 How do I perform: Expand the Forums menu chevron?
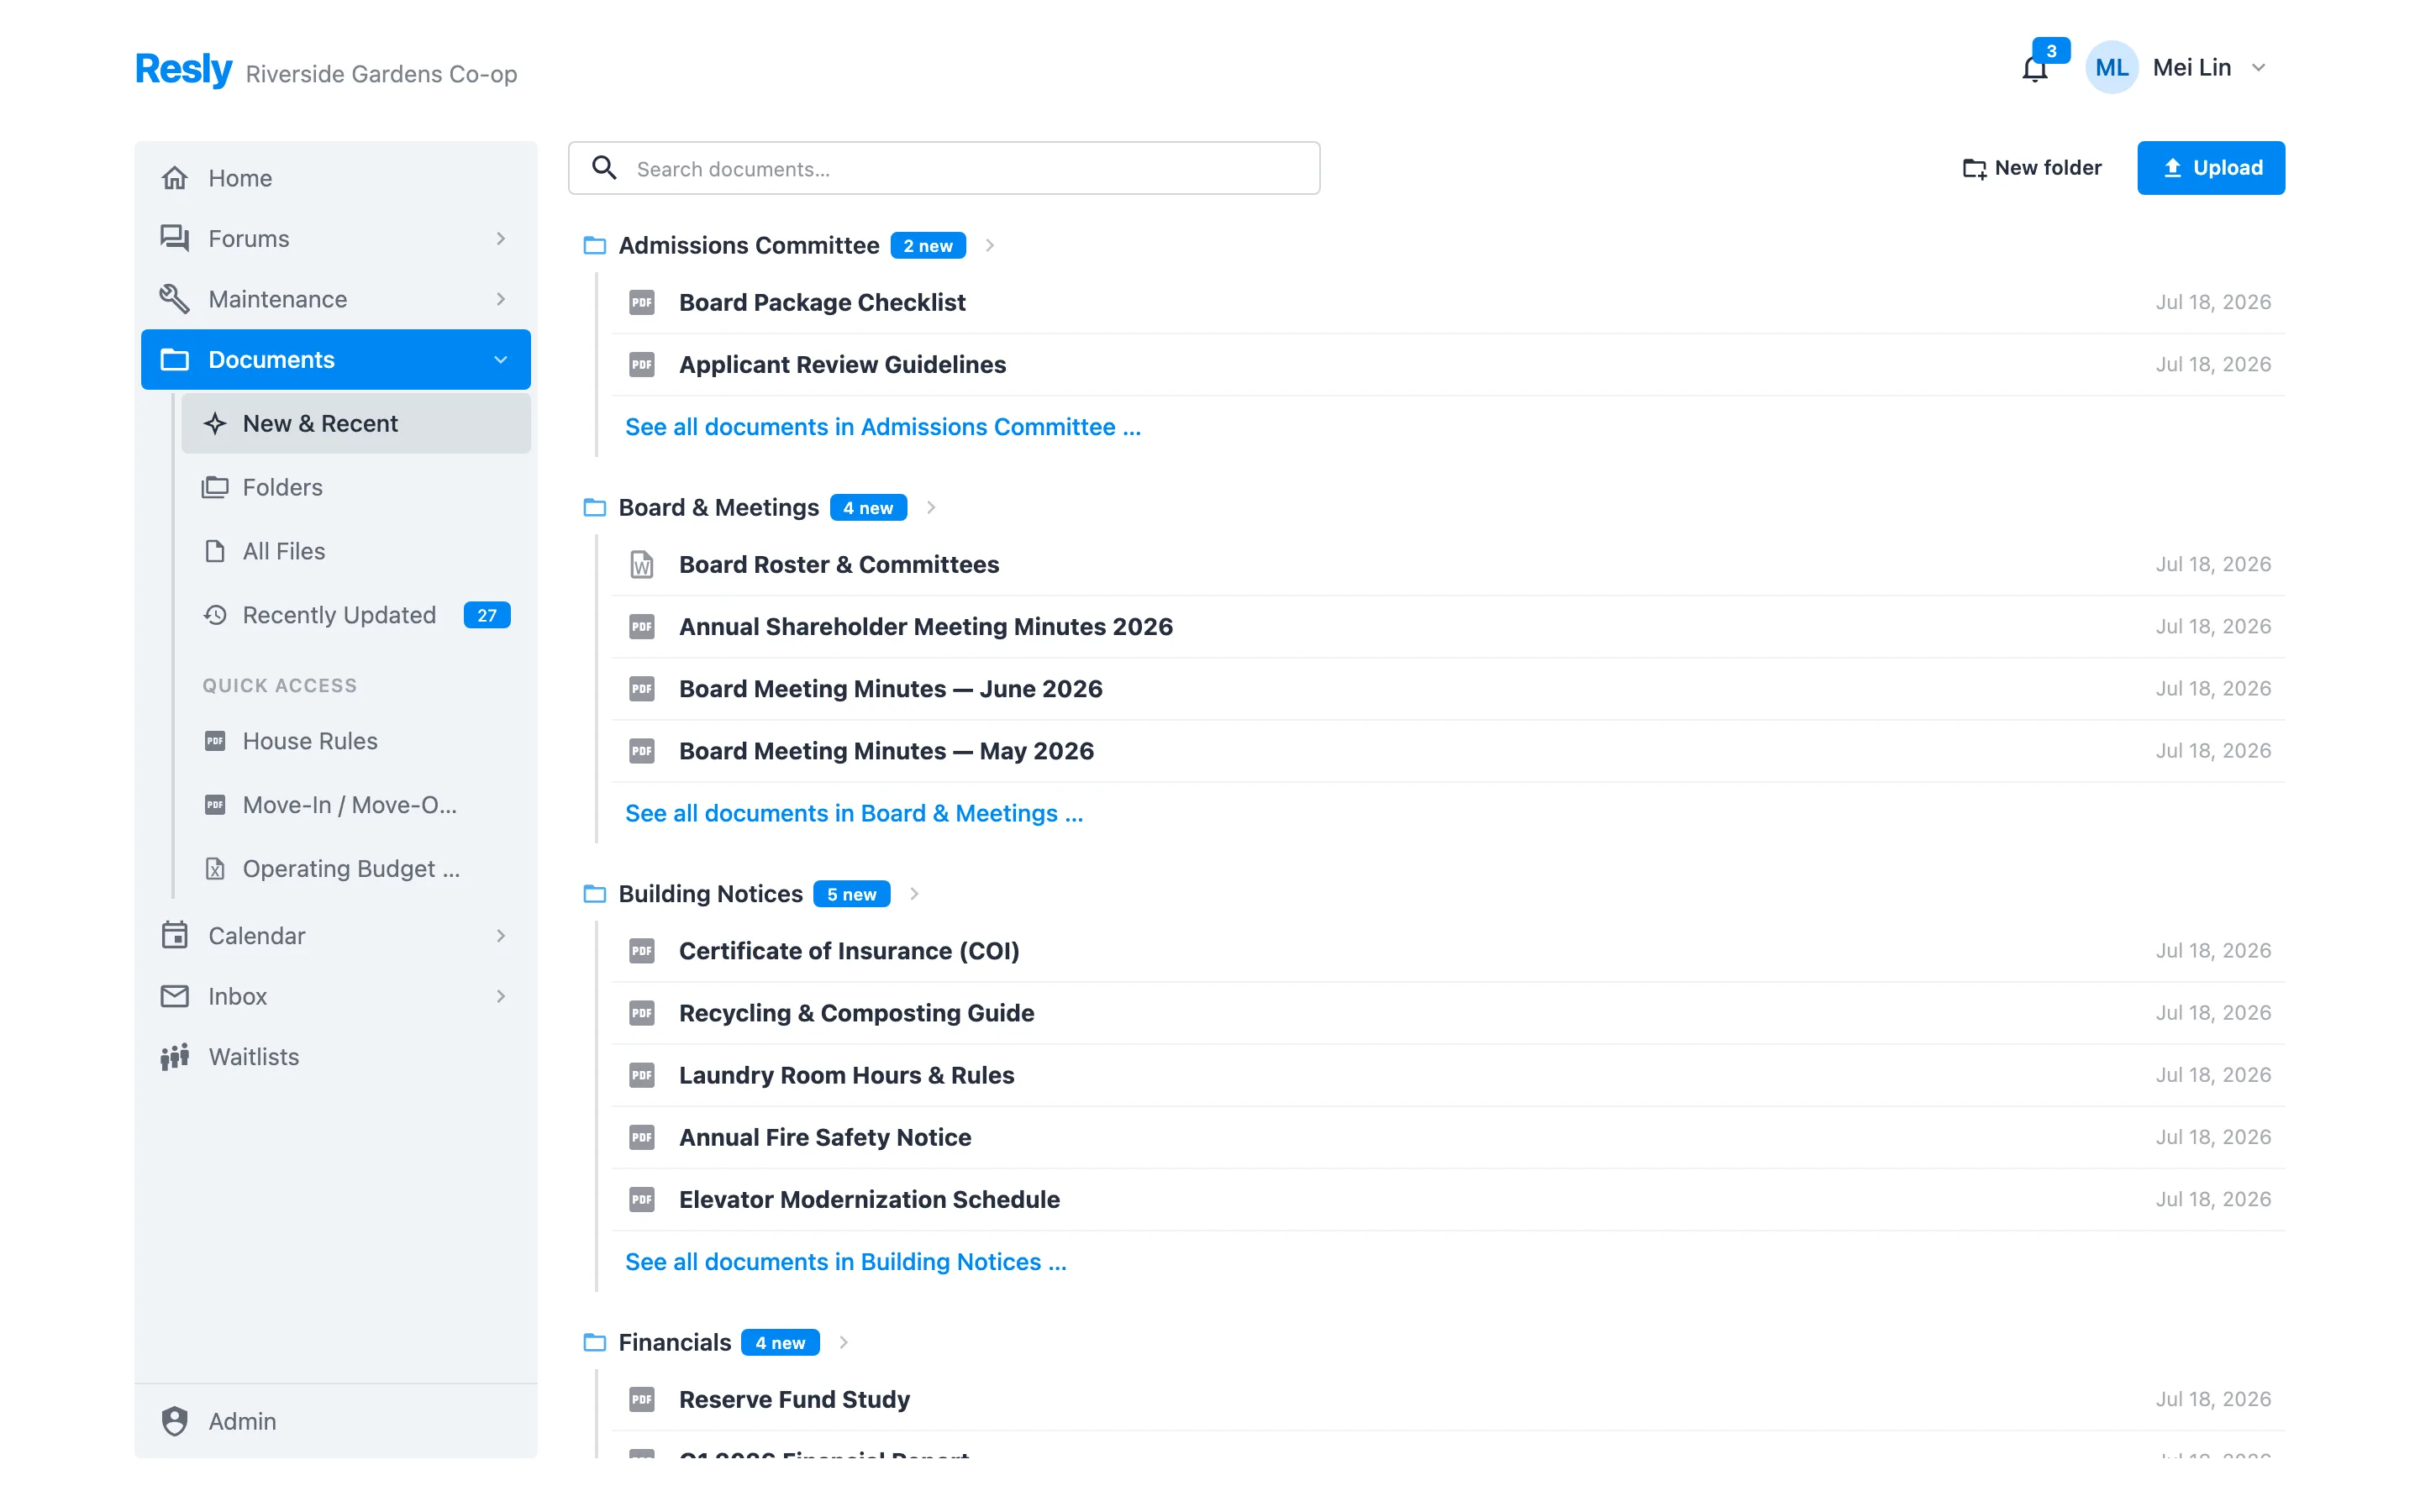[501, 238]
